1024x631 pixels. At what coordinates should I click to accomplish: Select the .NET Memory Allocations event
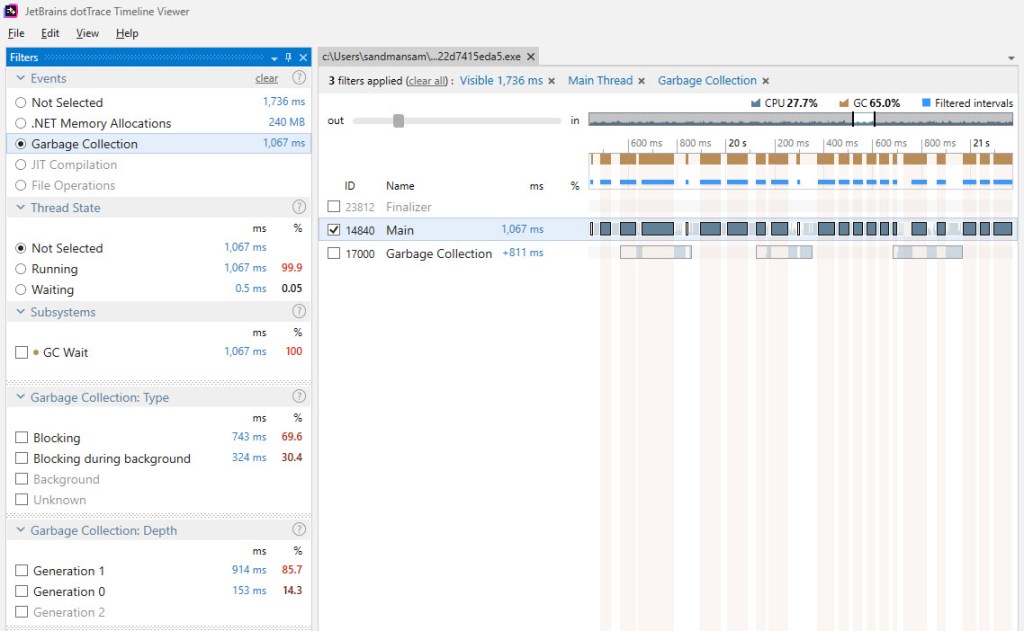coord(21,123)
